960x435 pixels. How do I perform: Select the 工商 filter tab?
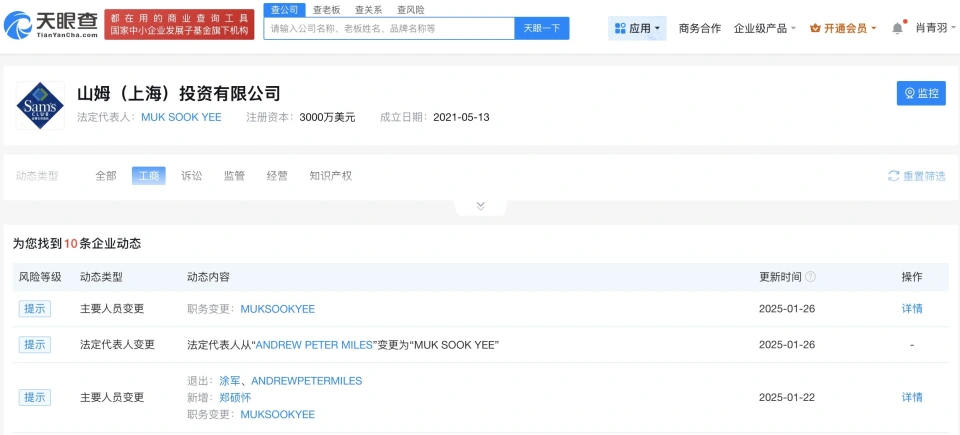(x=149, y=176)
